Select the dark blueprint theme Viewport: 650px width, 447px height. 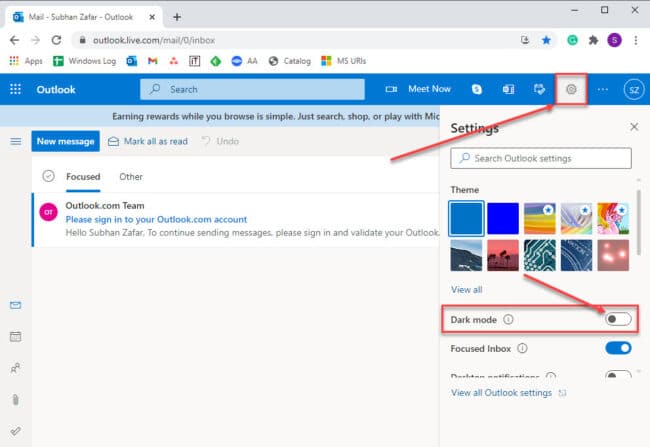(576, 255)
